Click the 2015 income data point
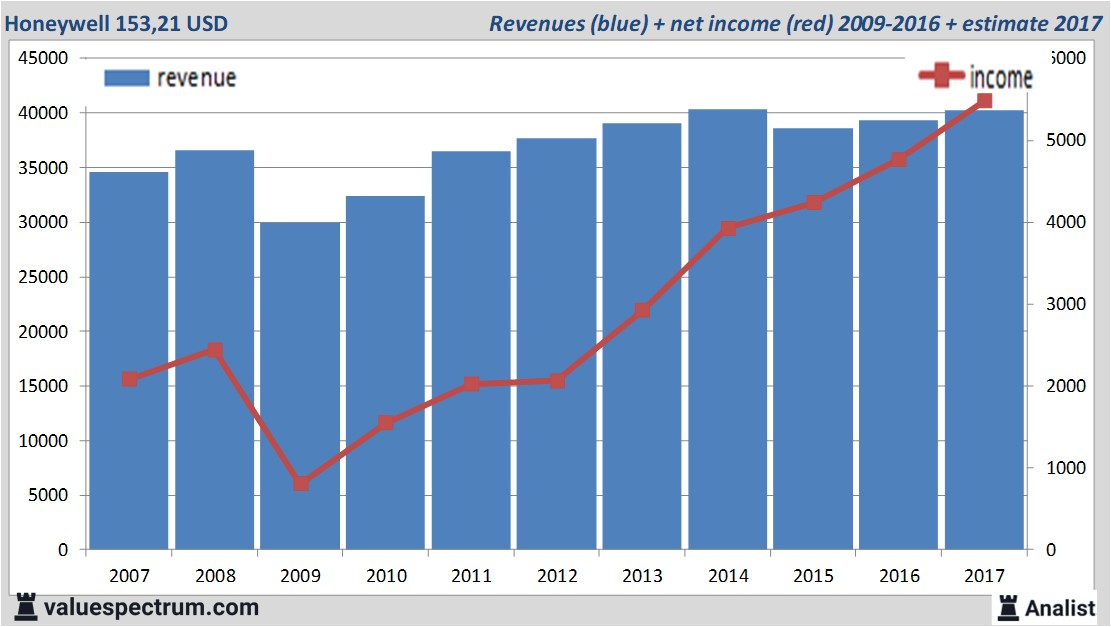This screenshot has width=1111, height=627. pos(813,203)
